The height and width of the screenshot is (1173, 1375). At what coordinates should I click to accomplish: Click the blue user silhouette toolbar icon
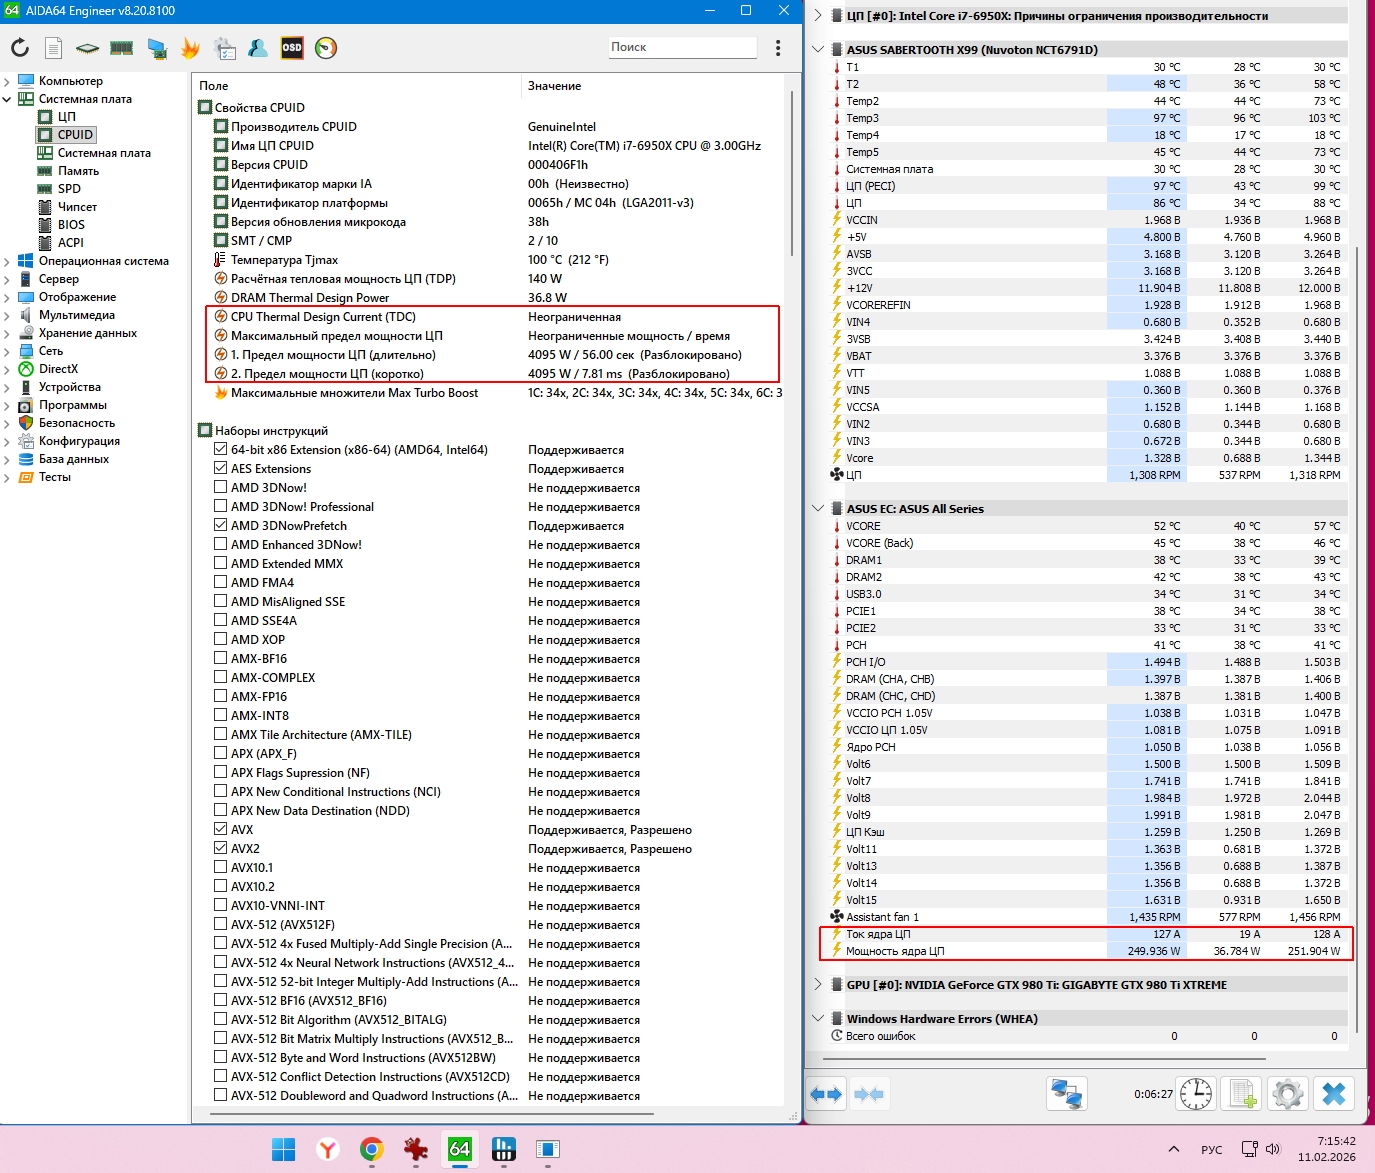click(258, 48)
